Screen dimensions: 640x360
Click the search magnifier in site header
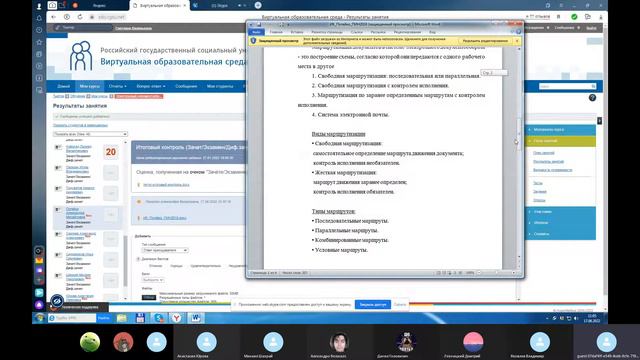(x=593, y=86)
